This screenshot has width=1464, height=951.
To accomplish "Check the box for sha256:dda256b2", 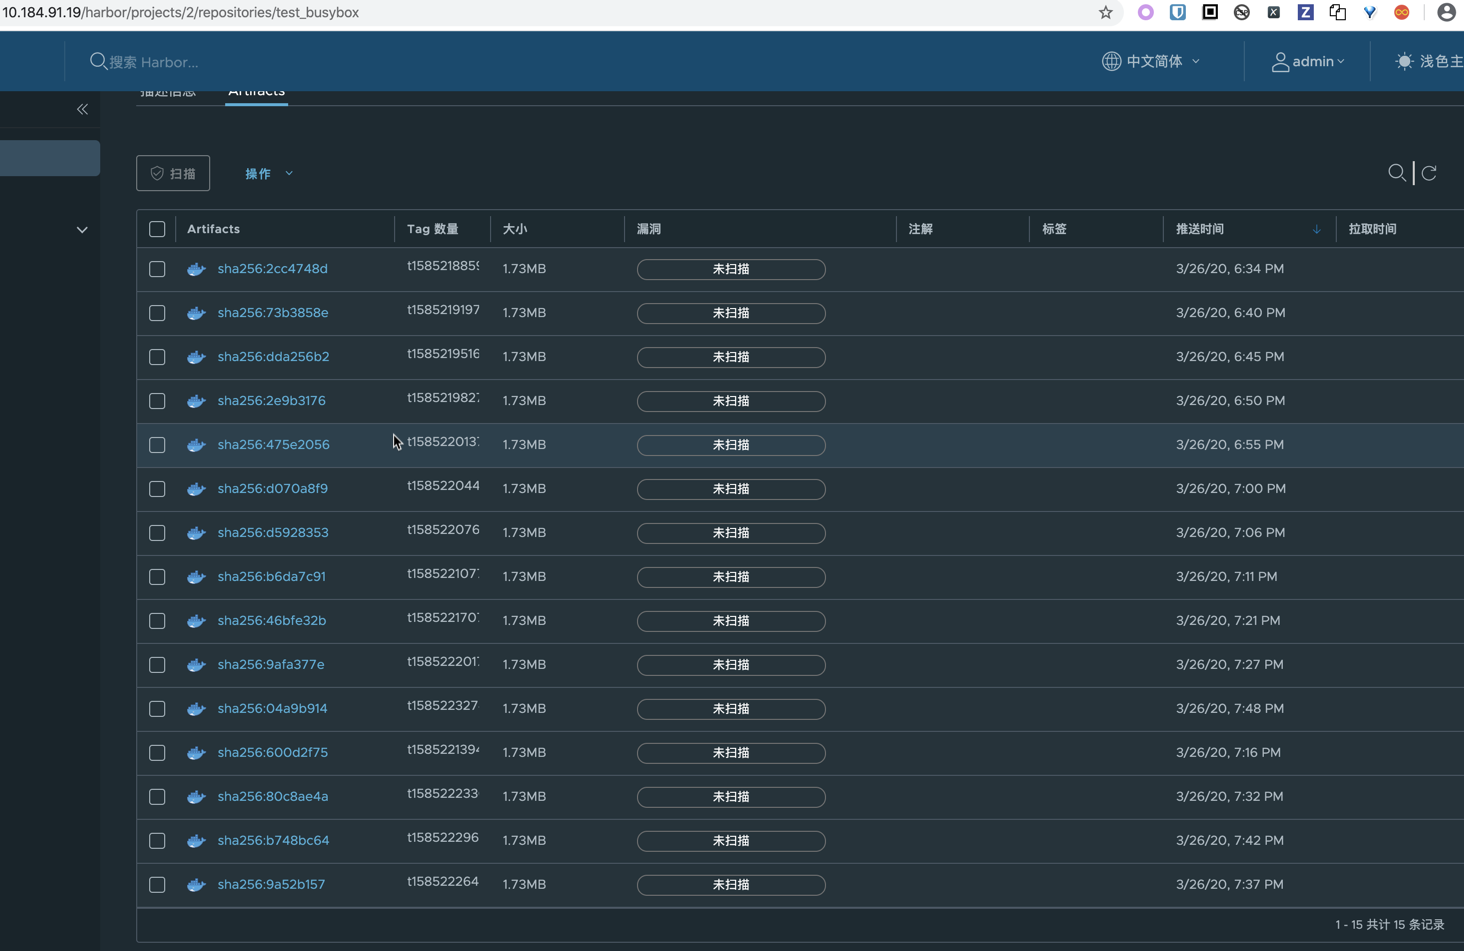I will pyautogui.click(x=157, y=357).
